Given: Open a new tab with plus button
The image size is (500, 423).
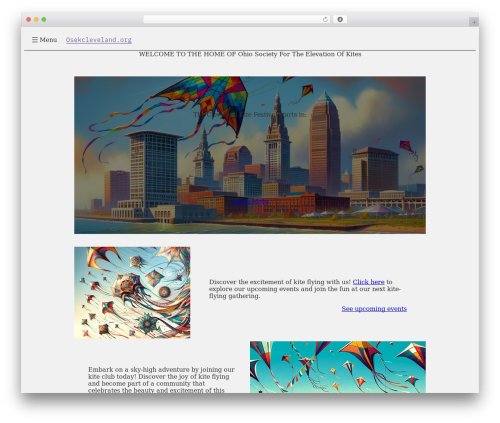Looking at the screenshot, I should coord(474,22).
